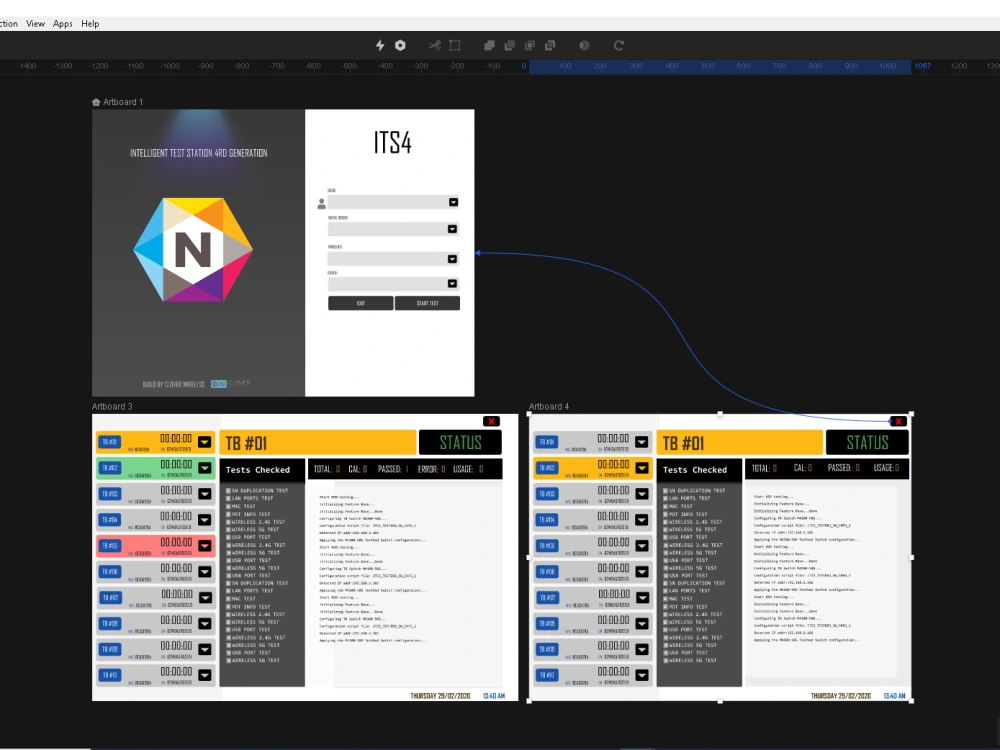Image resolution: width=1000 pixels, height=750 pixels.
Task: Click the blue TB #09 badge in Artboard 4
Action: coord(547,649)
